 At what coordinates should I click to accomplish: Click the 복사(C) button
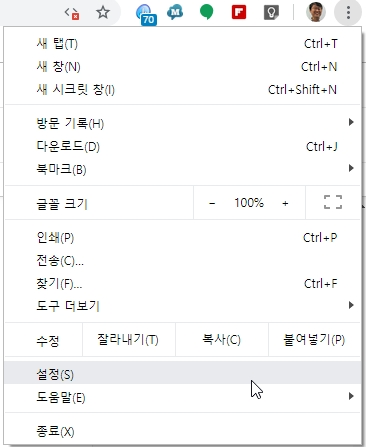point(222,340)
